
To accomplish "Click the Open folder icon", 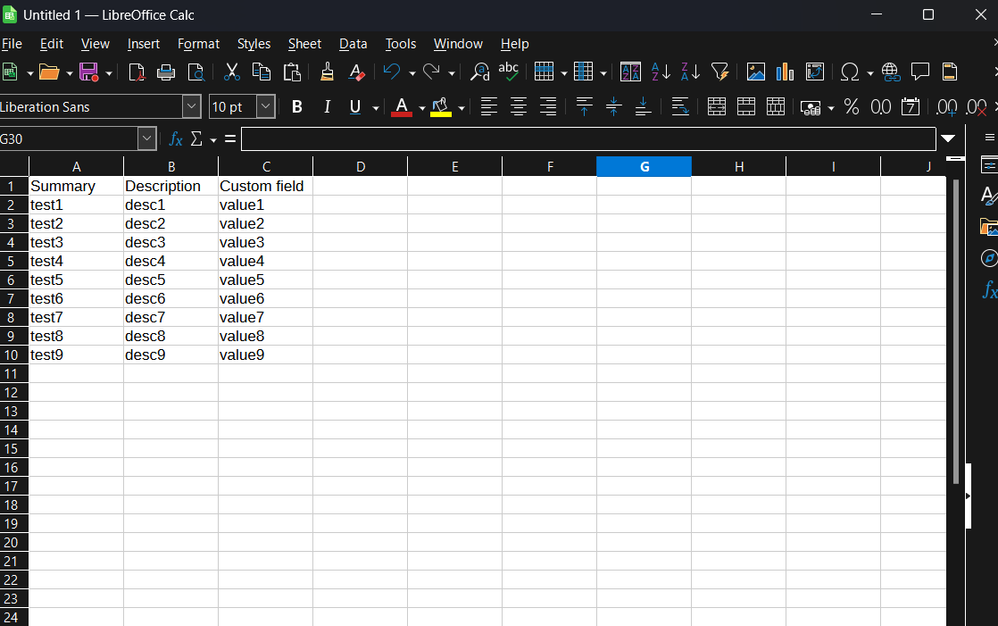I will click(48, 72).
